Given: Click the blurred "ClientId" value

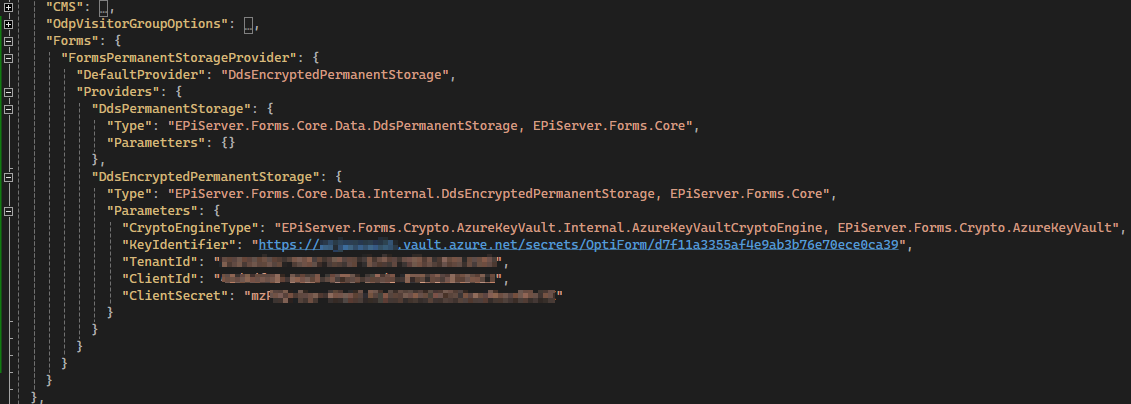Looking at the screenshot, I should click(358, 279).
